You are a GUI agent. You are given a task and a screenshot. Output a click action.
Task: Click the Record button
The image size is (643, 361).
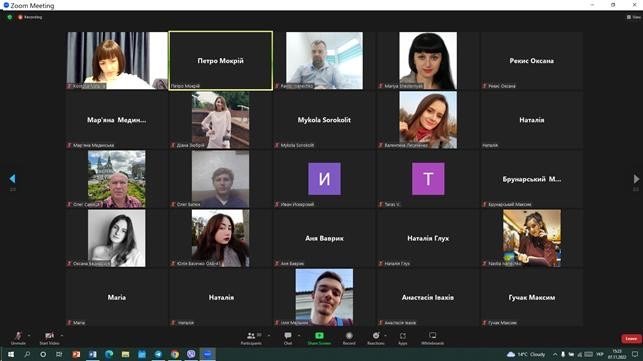coord(349,338)
